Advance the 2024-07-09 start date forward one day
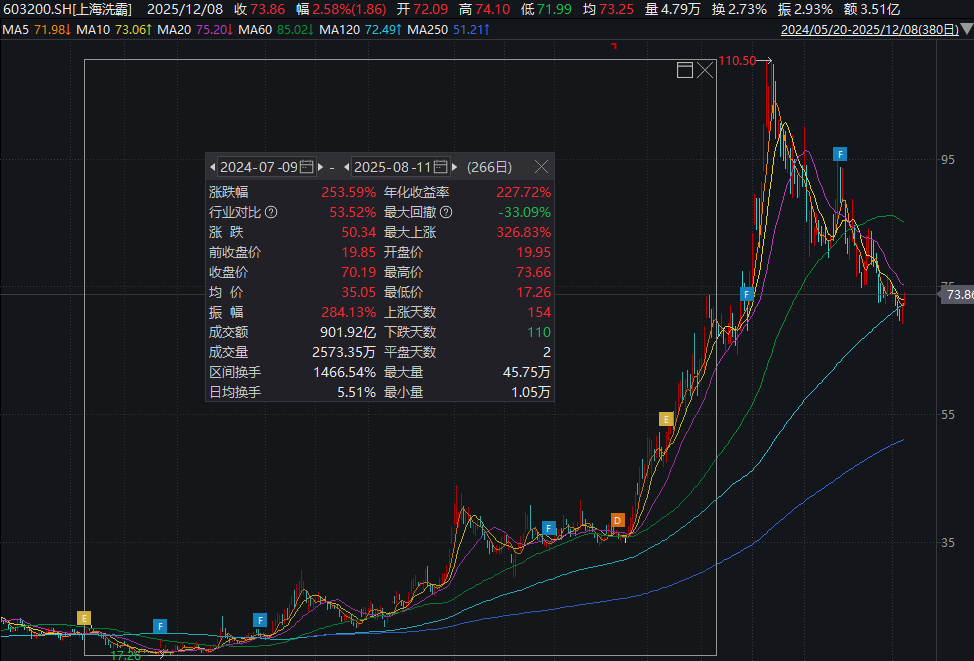 pyautogui.click(x=321, y=167)
